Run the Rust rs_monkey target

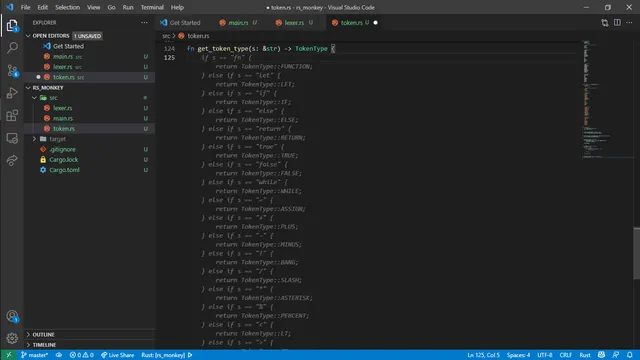[167, 355]
